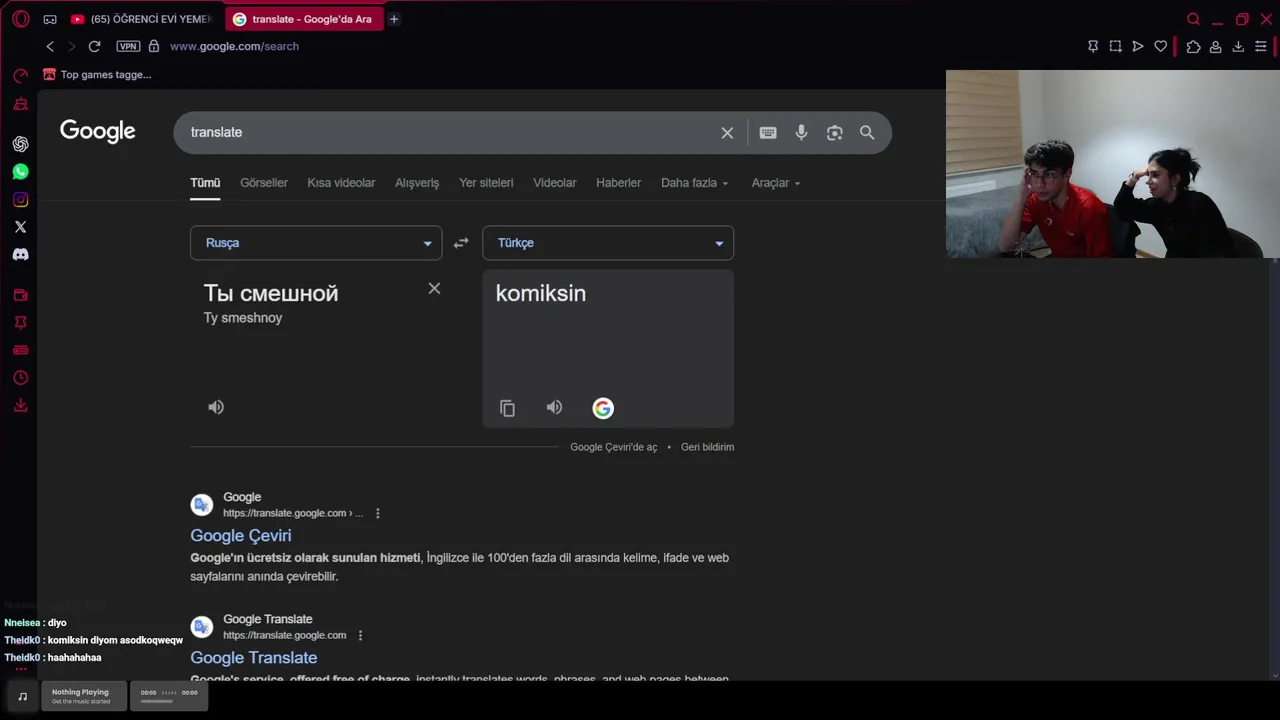The width and height of the screenshot is (1280, 720).
Task: Switch to Haberler tab
Action: pos(618,183)
